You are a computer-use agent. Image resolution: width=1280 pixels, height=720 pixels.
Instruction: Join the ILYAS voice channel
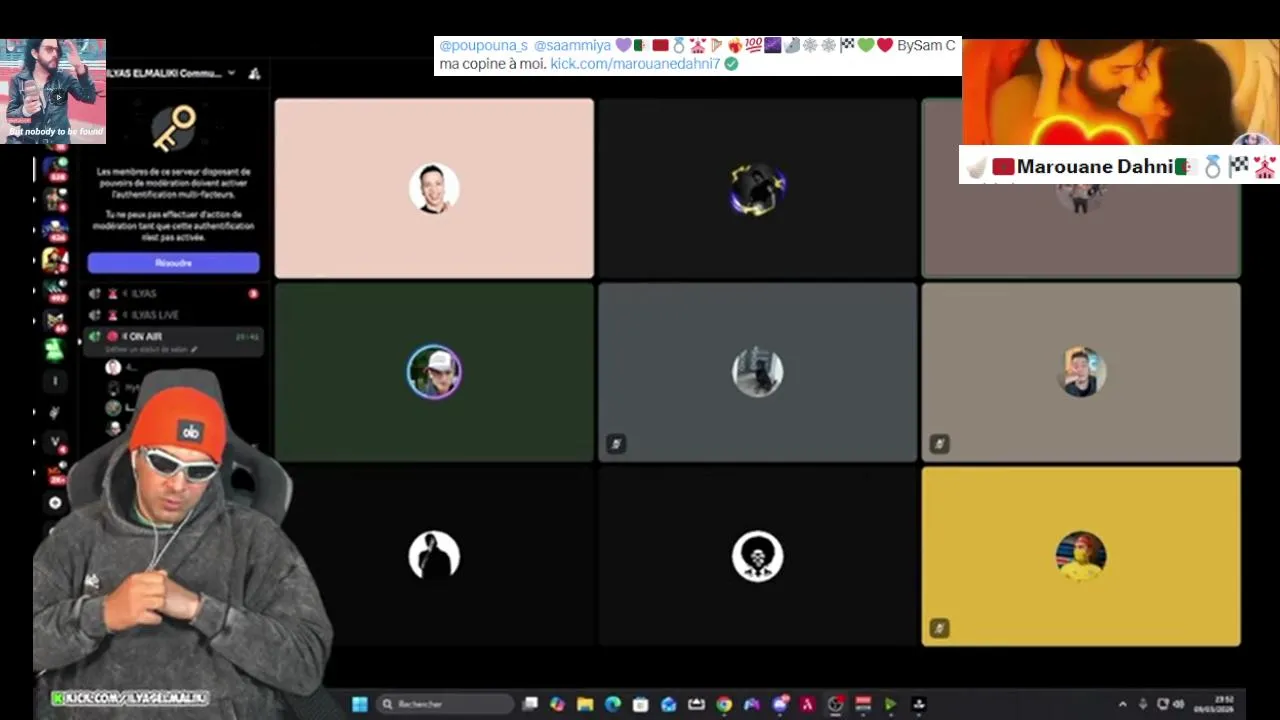174,294
